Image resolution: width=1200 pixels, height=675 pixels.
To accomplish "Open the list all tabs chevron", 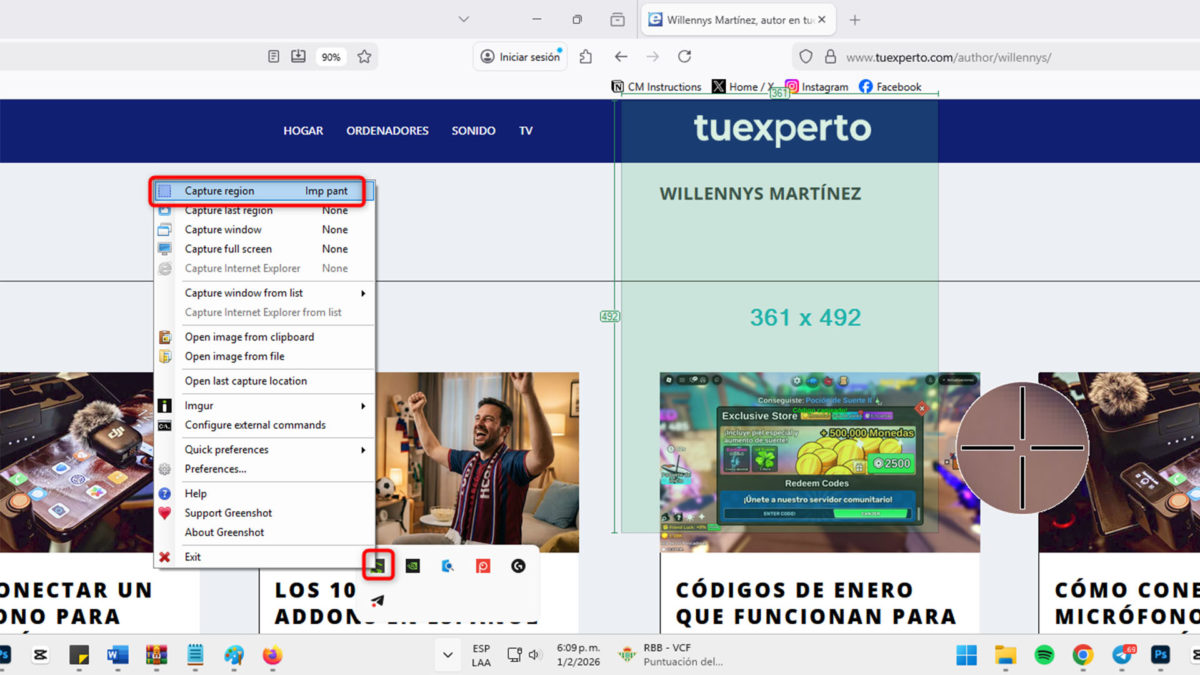I will click(463, 19).
